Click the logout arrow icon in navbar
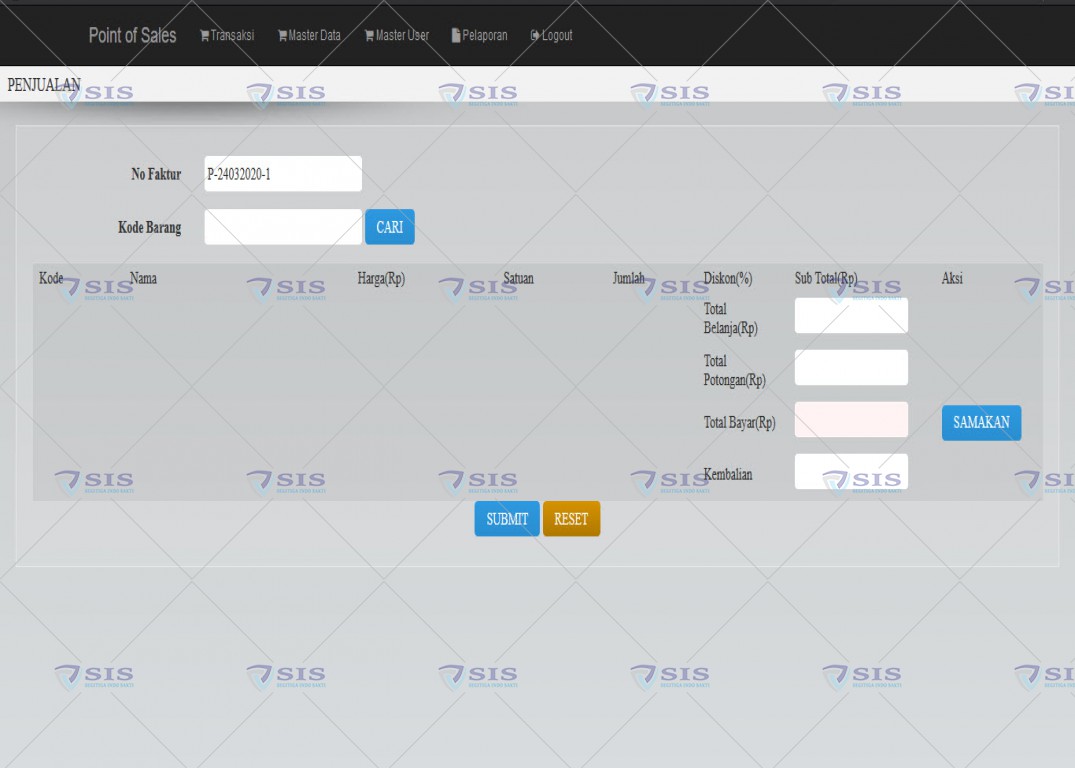Viewport: 1075px width, 768px height. coord(535,36)
